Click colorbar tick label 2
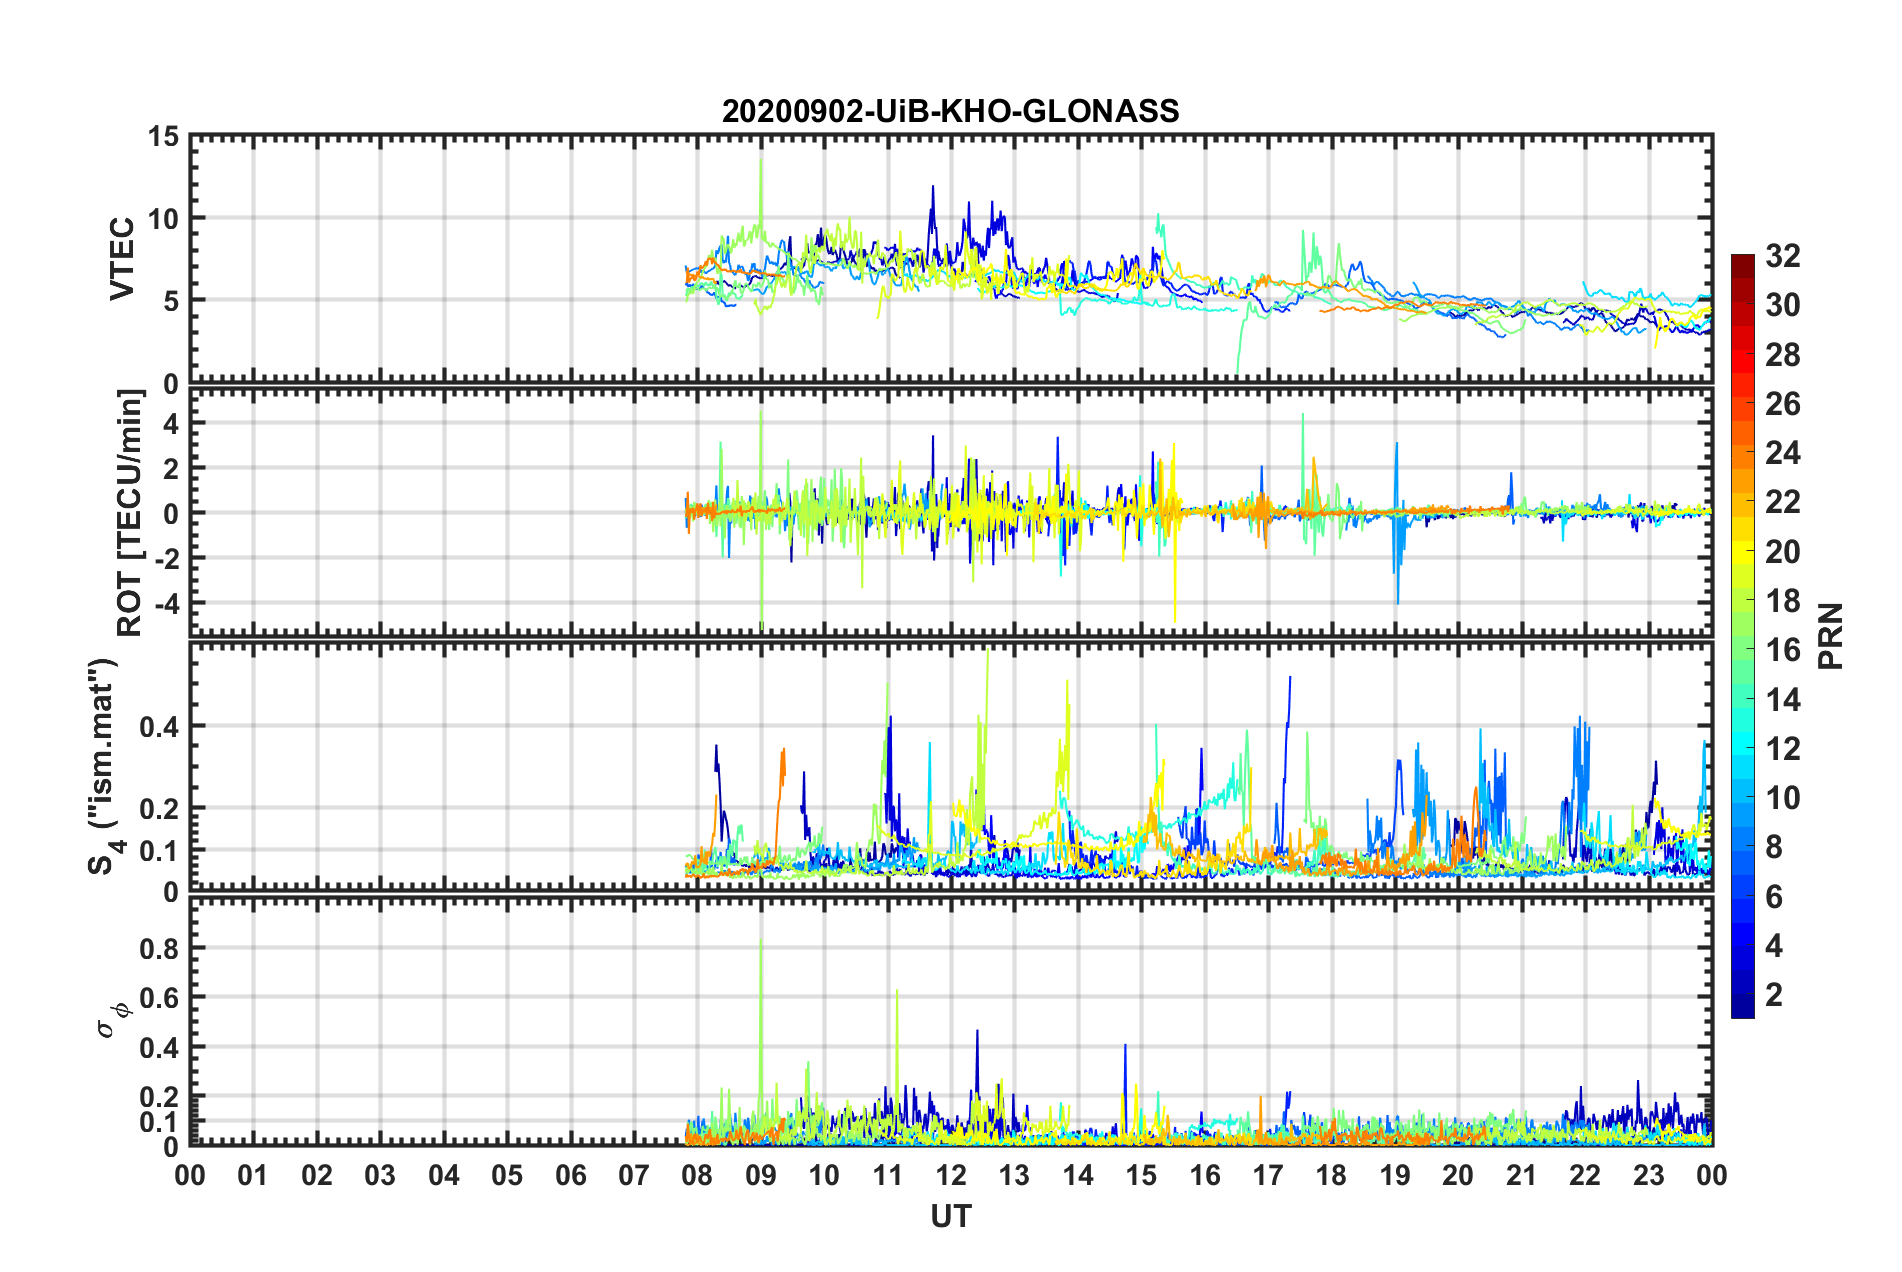 pos(1774,995)
